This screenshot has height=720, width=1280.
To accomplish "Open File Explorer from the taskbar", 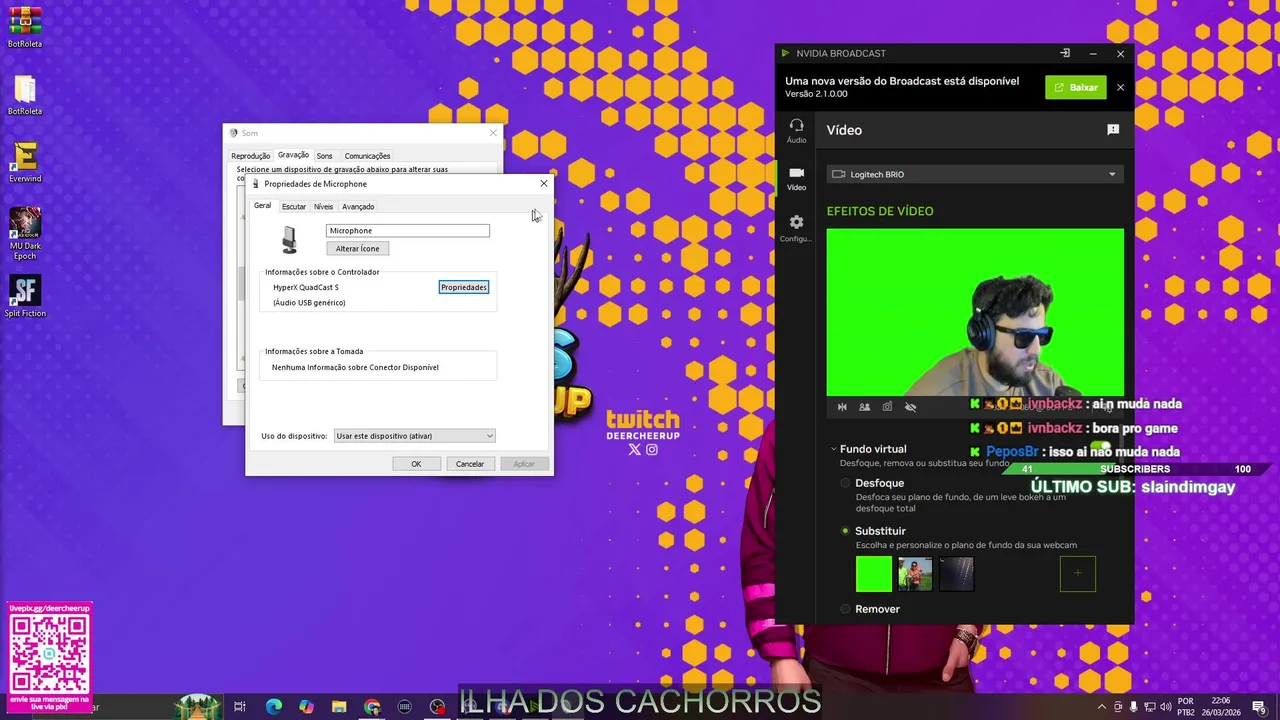I will coord(339,707).
